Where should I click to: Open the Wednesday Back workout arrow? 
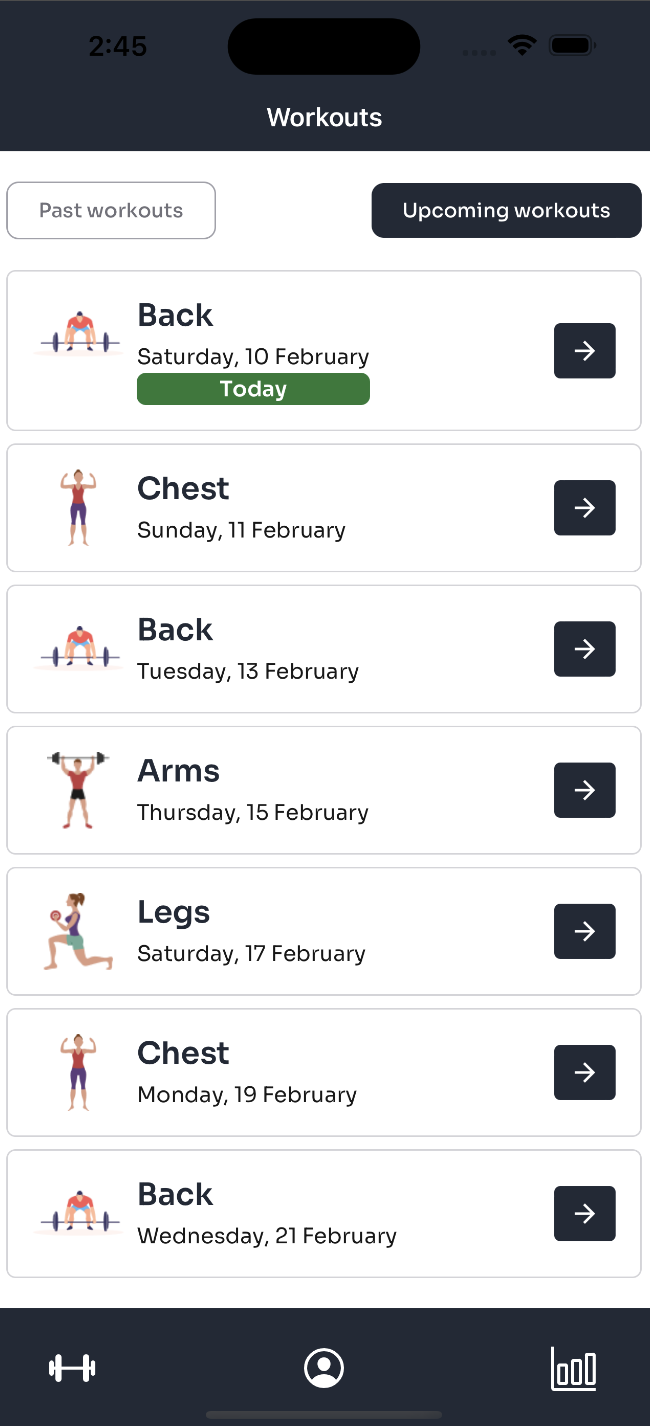[x=584, y=1213]
